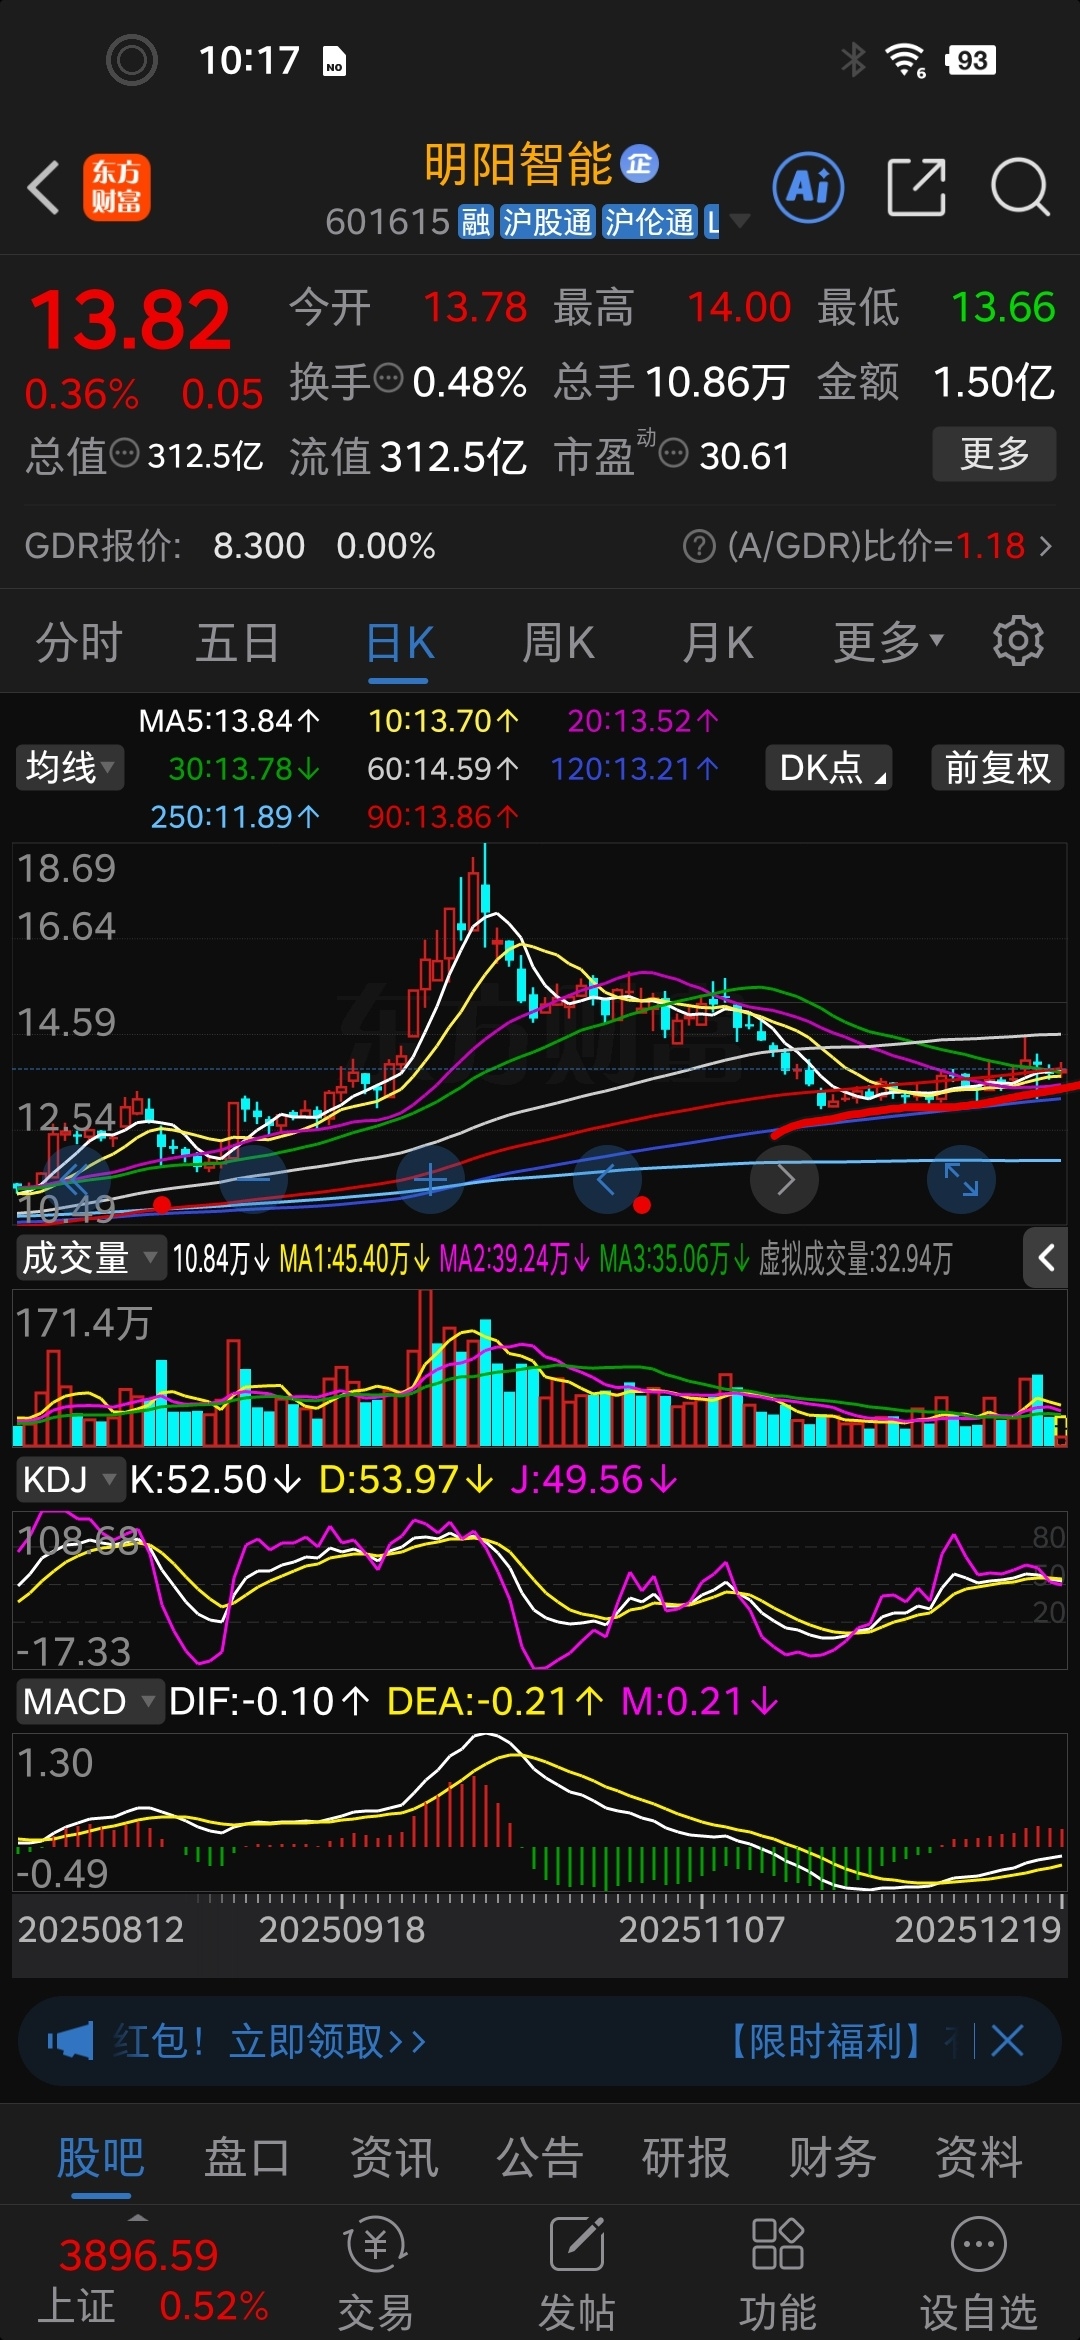Open the search magnifier icon
Screen dimensions: 1080x2340
click(1019, 187)
